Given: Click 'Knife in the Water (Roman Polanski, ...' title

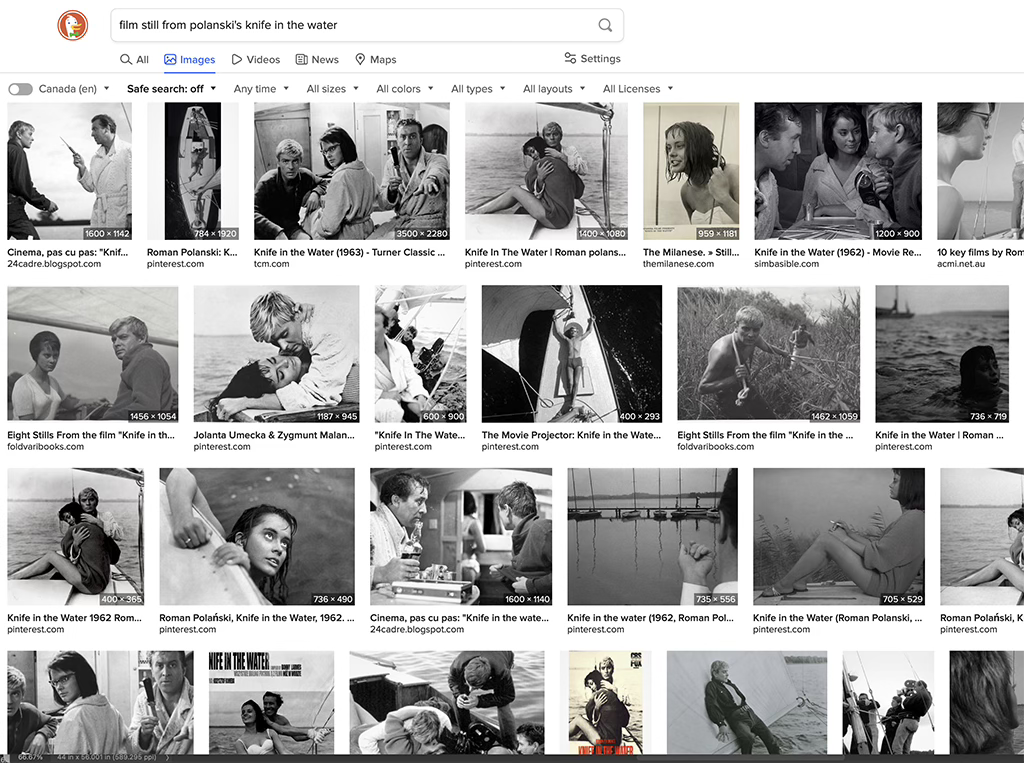Looking at the screenshot, I should [838, 618].
